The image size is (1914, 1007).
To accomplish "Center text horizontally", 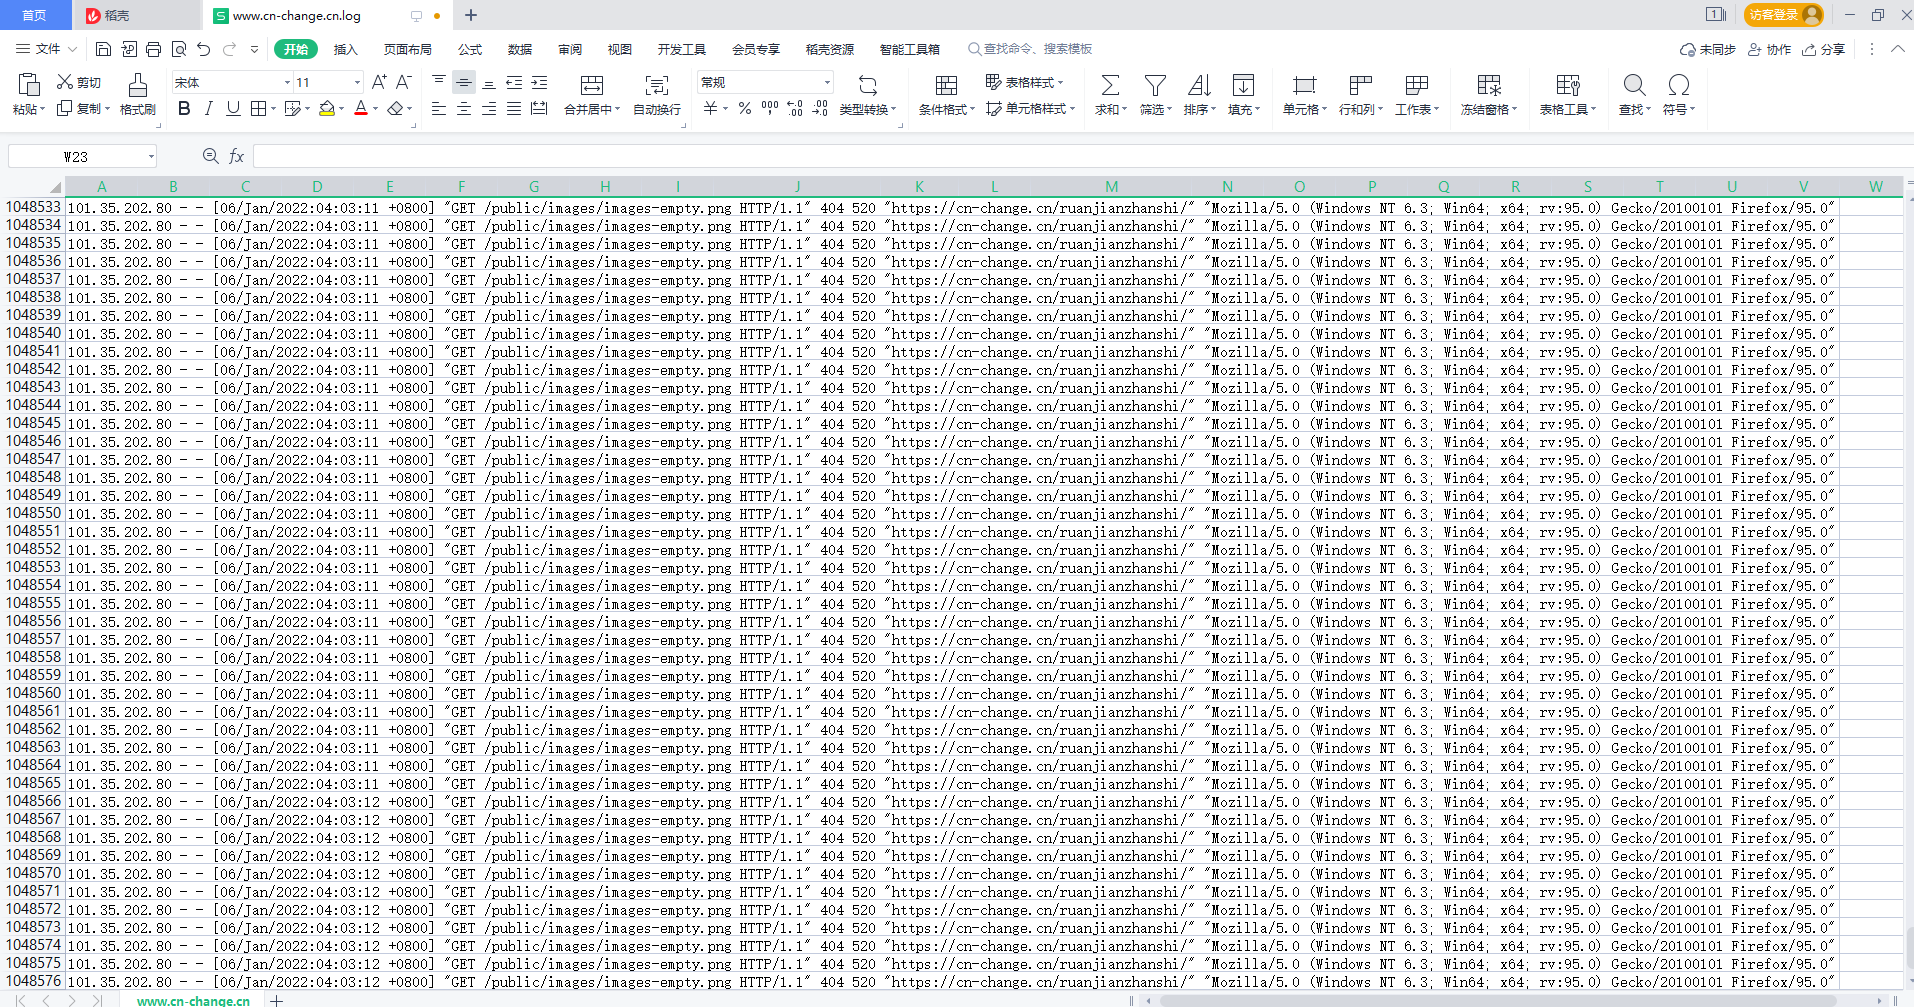I will [x=464, y=108].
